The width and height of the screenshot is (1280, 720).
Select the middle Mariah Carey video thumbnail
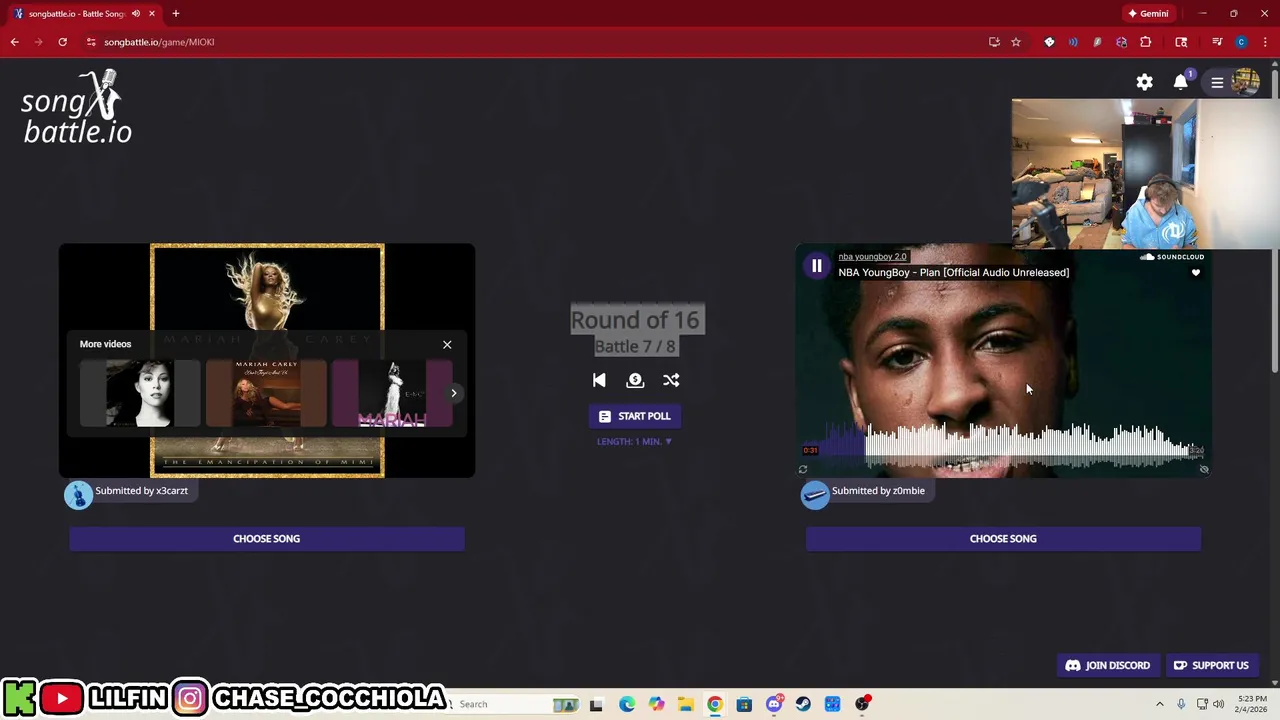(x=266, y=393)
